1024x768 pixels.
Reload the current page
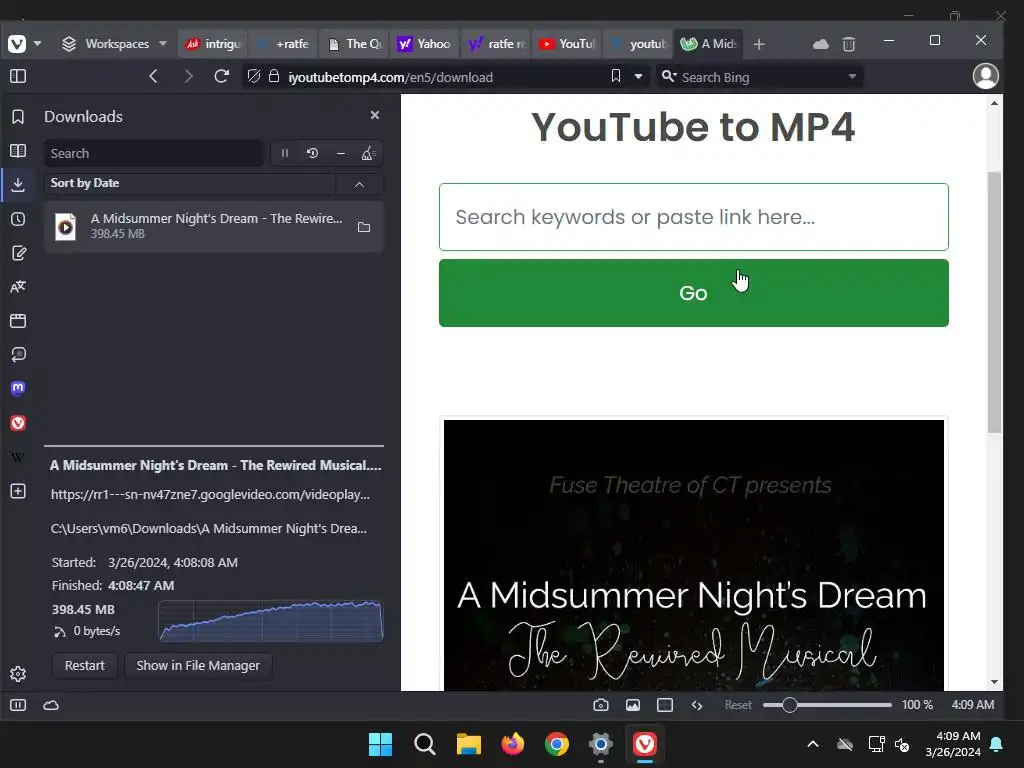click(x=221, y=76)
